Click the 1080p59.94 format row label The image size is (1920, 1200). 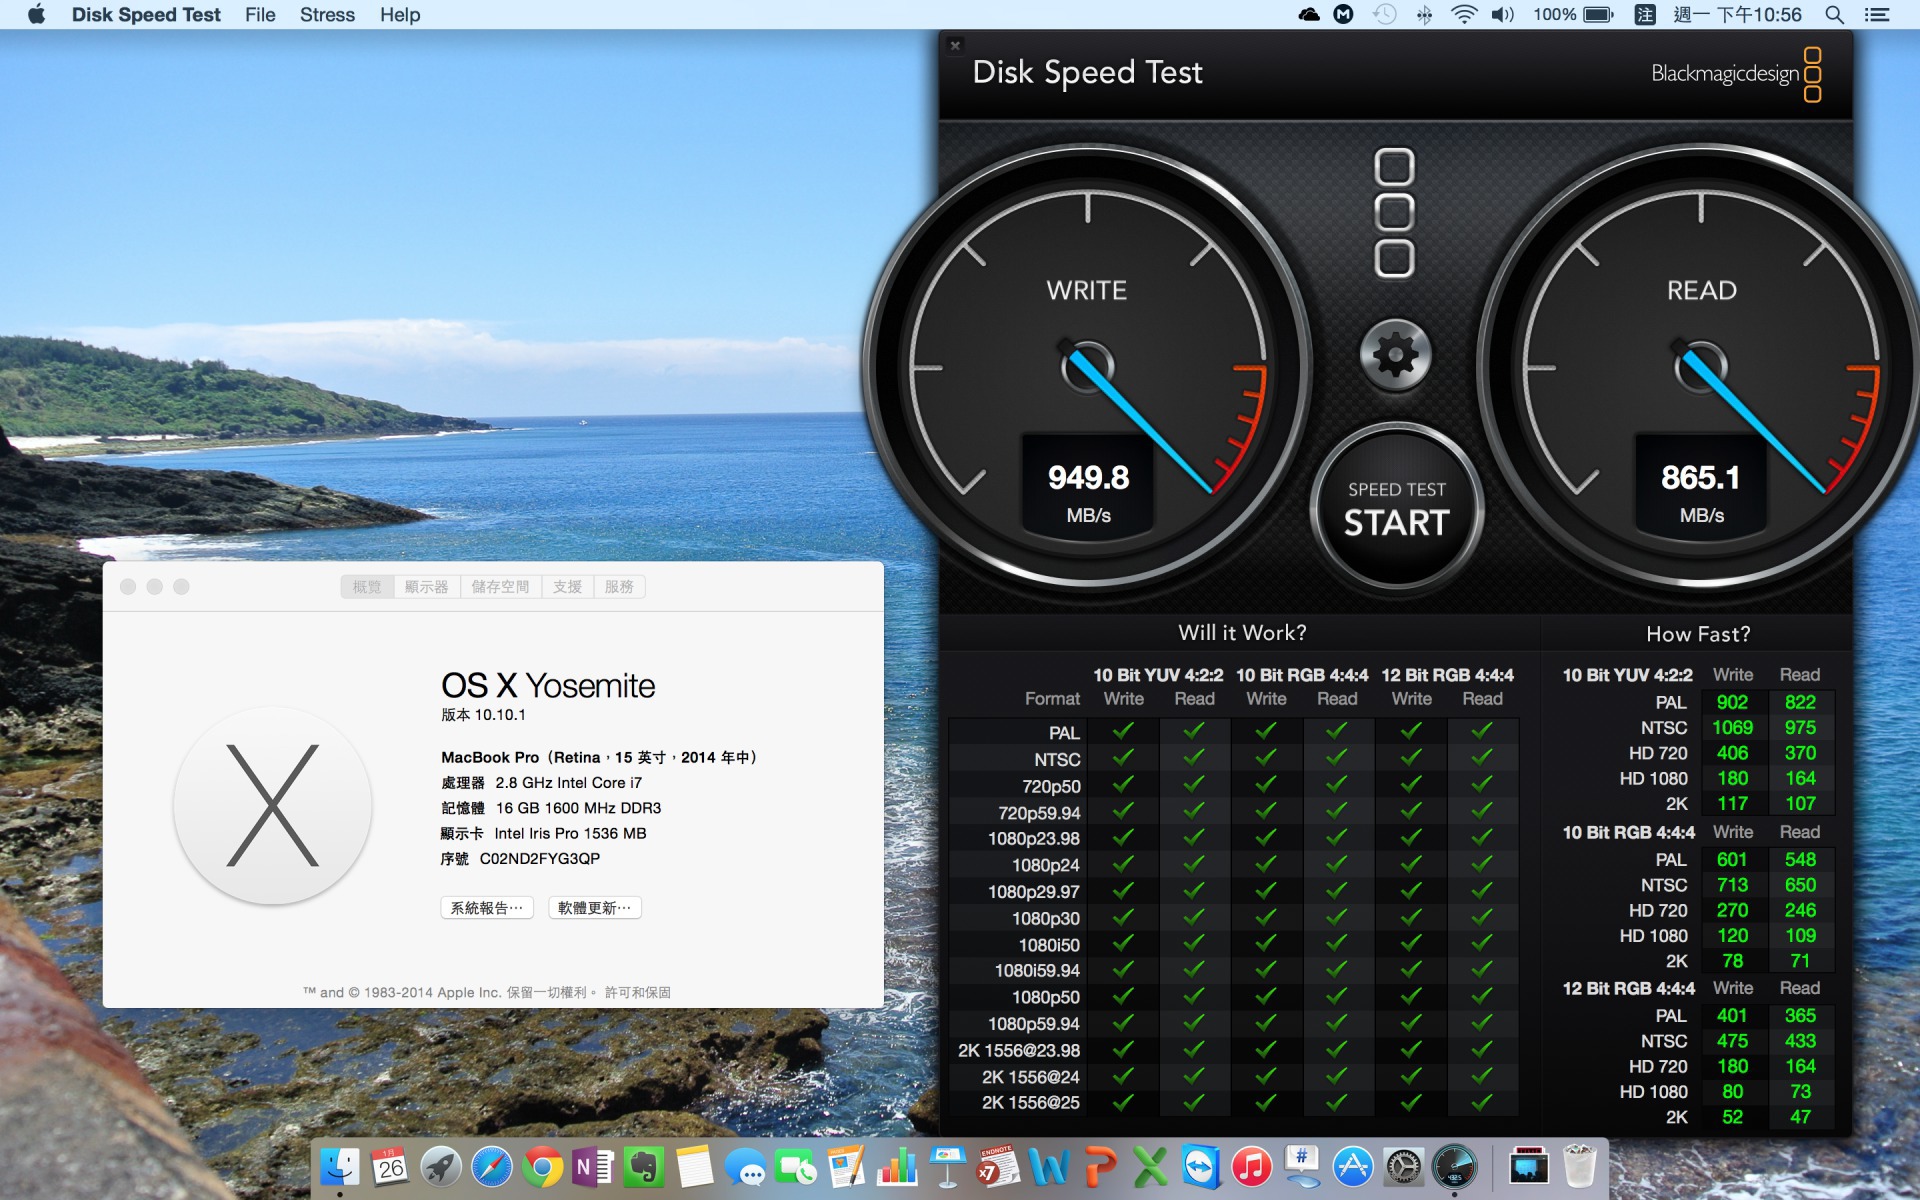1033,1024
